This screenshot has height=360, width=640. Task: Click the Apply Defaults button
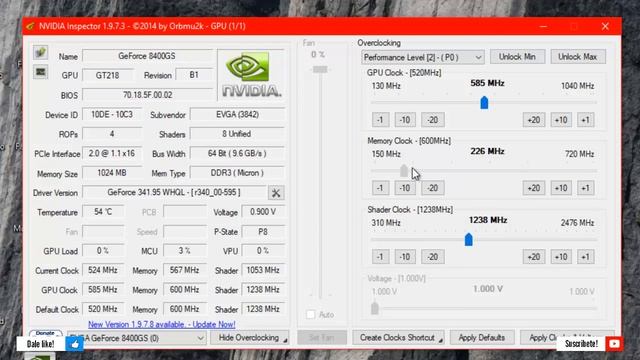coord(482,338)
